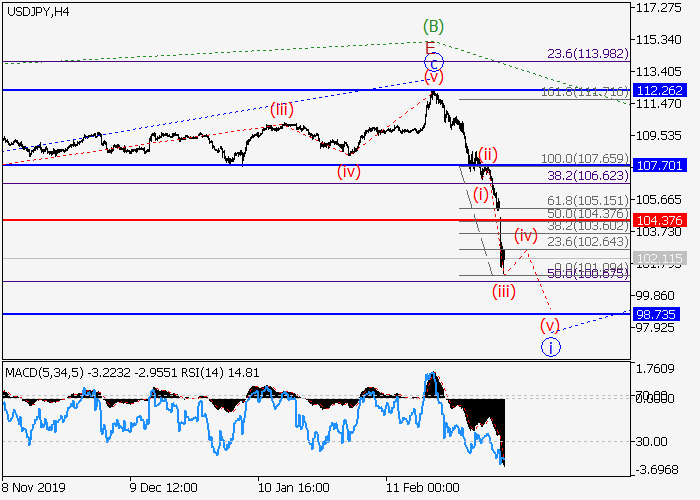
Task: Click the 38.2(106.623) Fibonacci level label
Action: [587, 175]
